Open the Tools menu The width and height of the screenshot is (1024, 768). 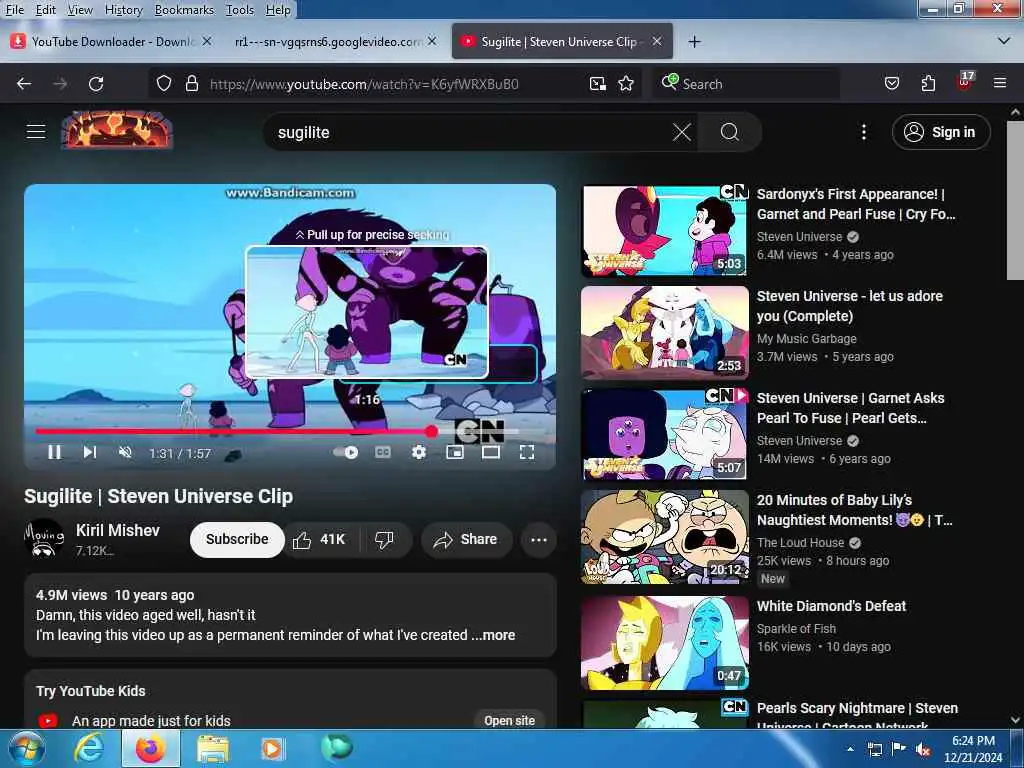coord(240,10)
